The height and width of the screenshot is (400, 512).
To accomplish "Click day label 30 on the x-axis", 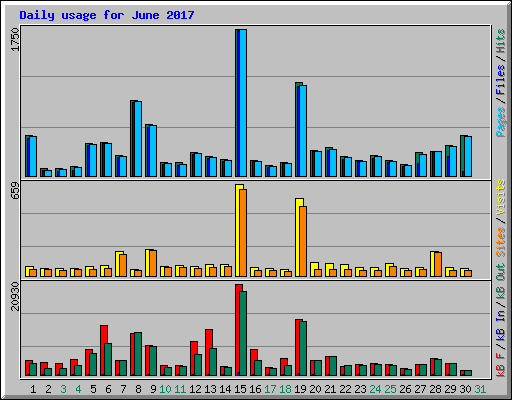I will click(x=465, y=389).
